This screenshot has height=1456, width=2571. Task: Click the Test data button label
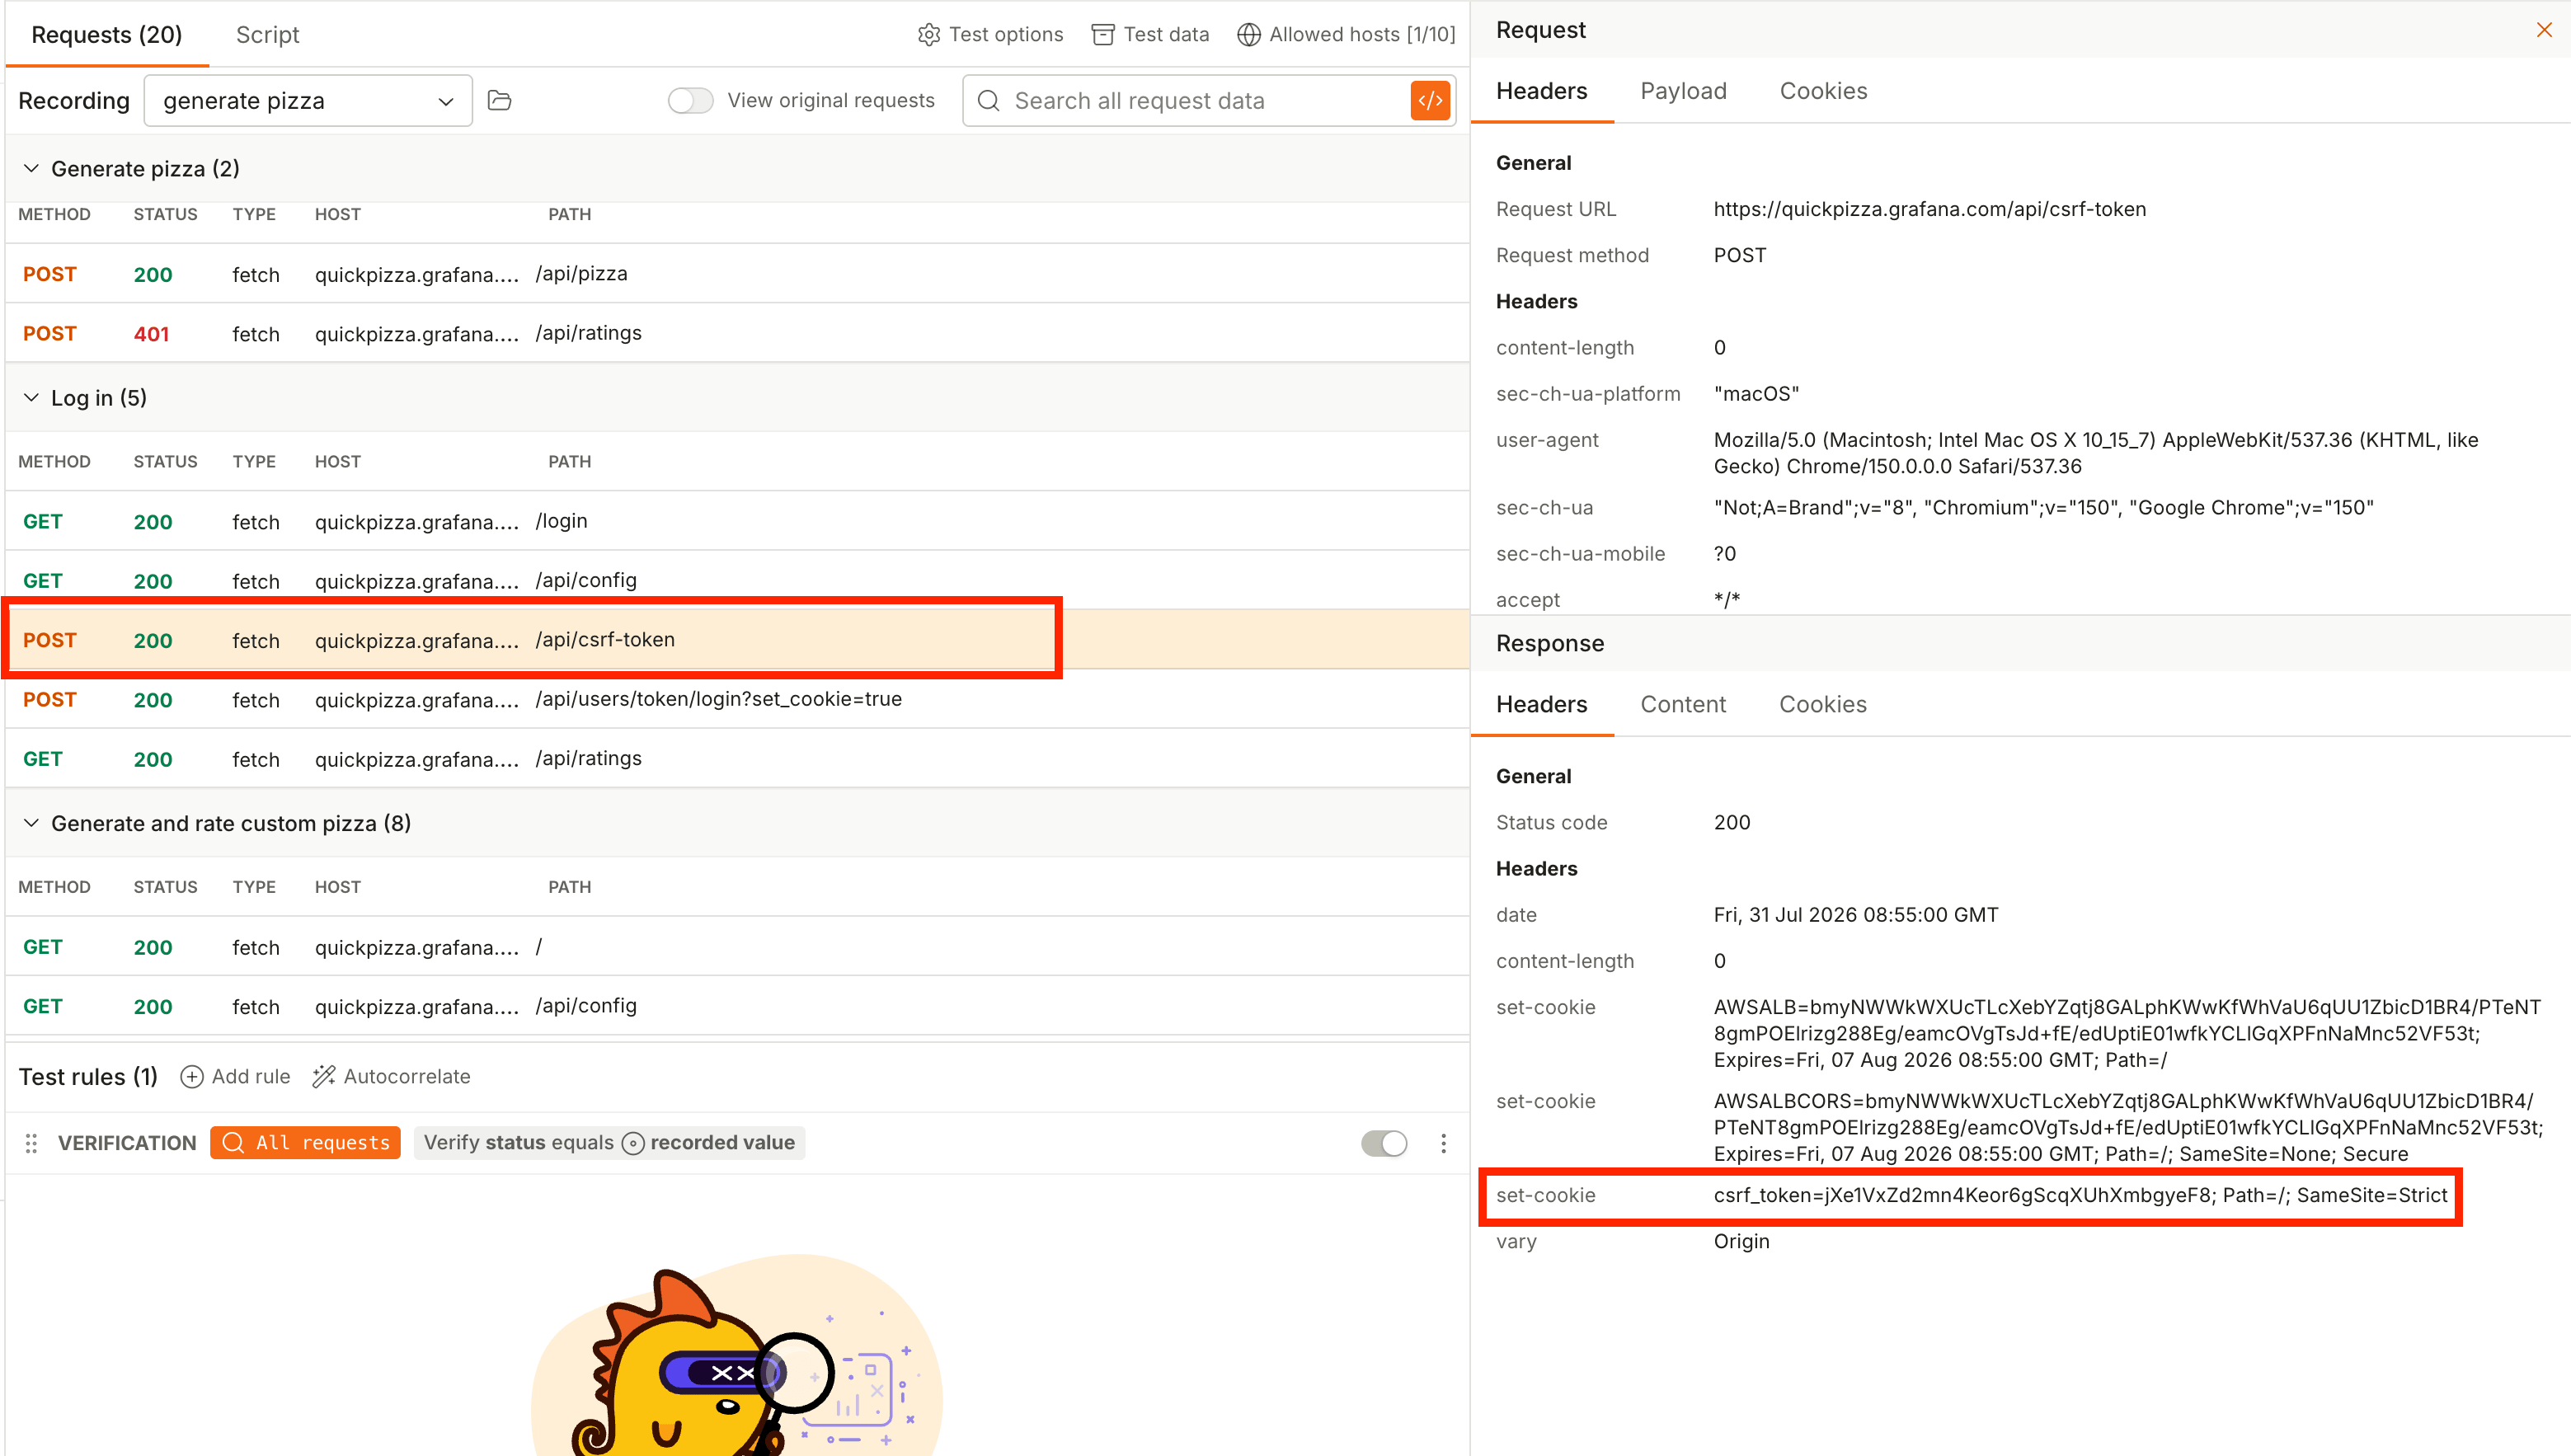[x=1166, y=35]
